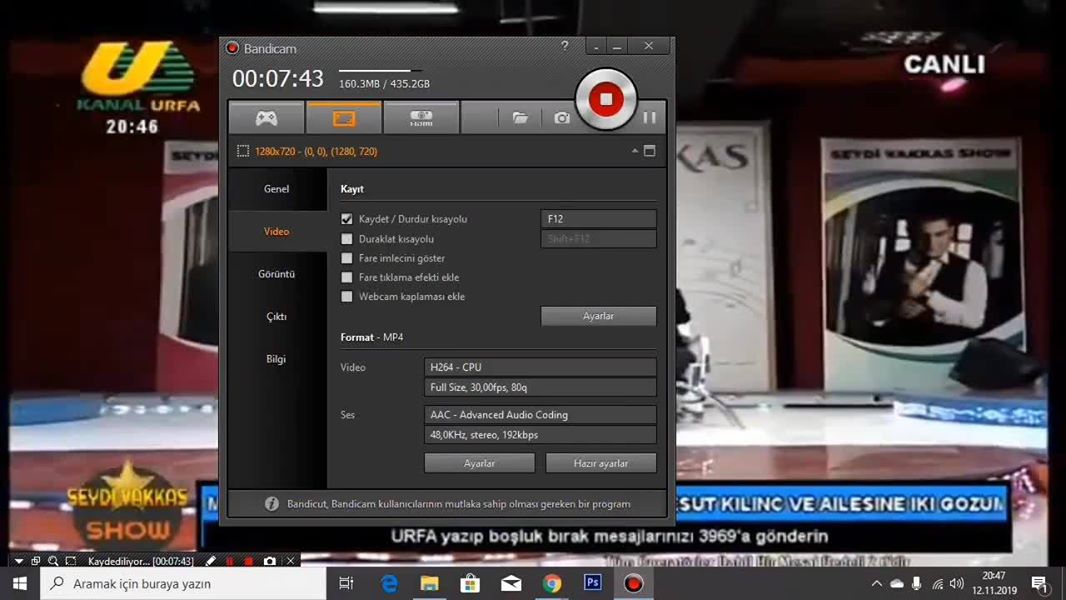Image resolution: width=1066 pixels, height=600 pixels.
Task: Click the Bandicam taskbar button
Action: click(634, 584)
